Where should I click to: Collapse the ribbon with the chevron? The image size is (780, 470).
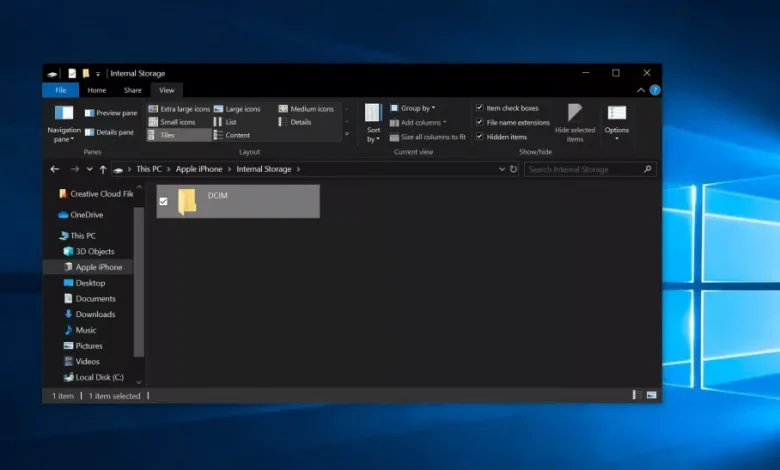(x=641, y=90)
